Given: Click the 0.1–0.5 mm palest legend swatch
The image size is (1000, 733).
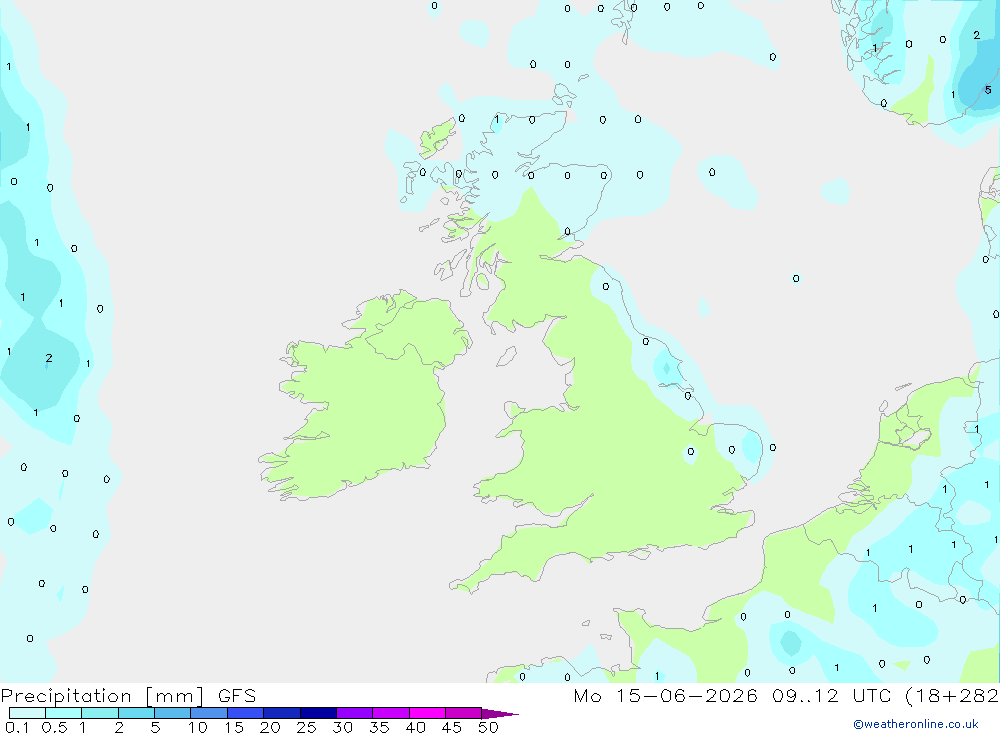Looking at the screenshot, I should pyautogui.click(x=27, y=713).
